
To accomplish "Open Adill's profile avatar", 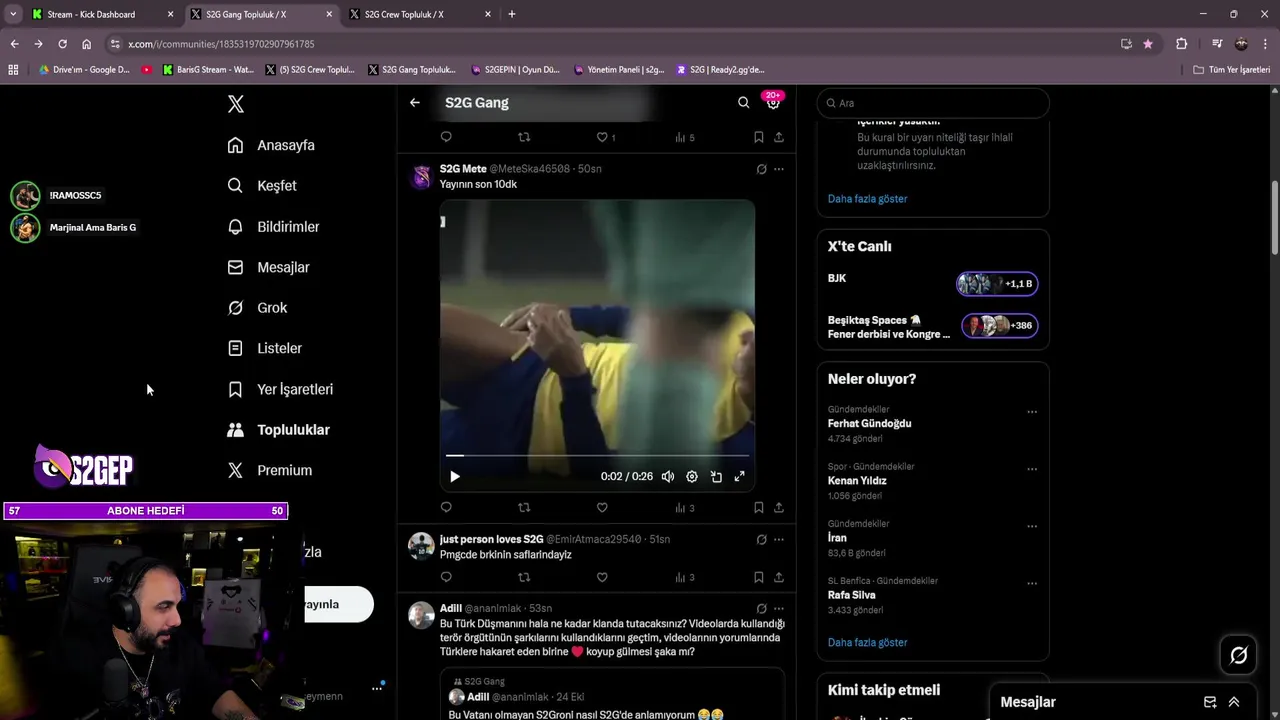I will 421,615.
